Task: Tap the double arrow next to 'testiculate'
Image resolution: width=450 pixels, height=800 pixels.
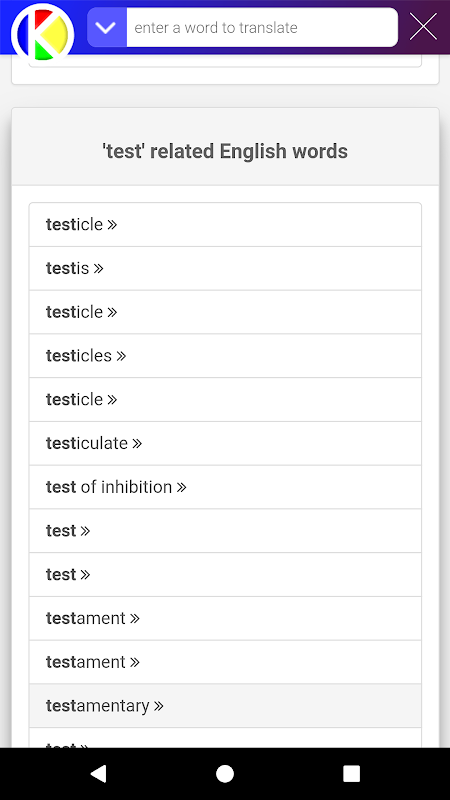Action: tap(137, 443)
